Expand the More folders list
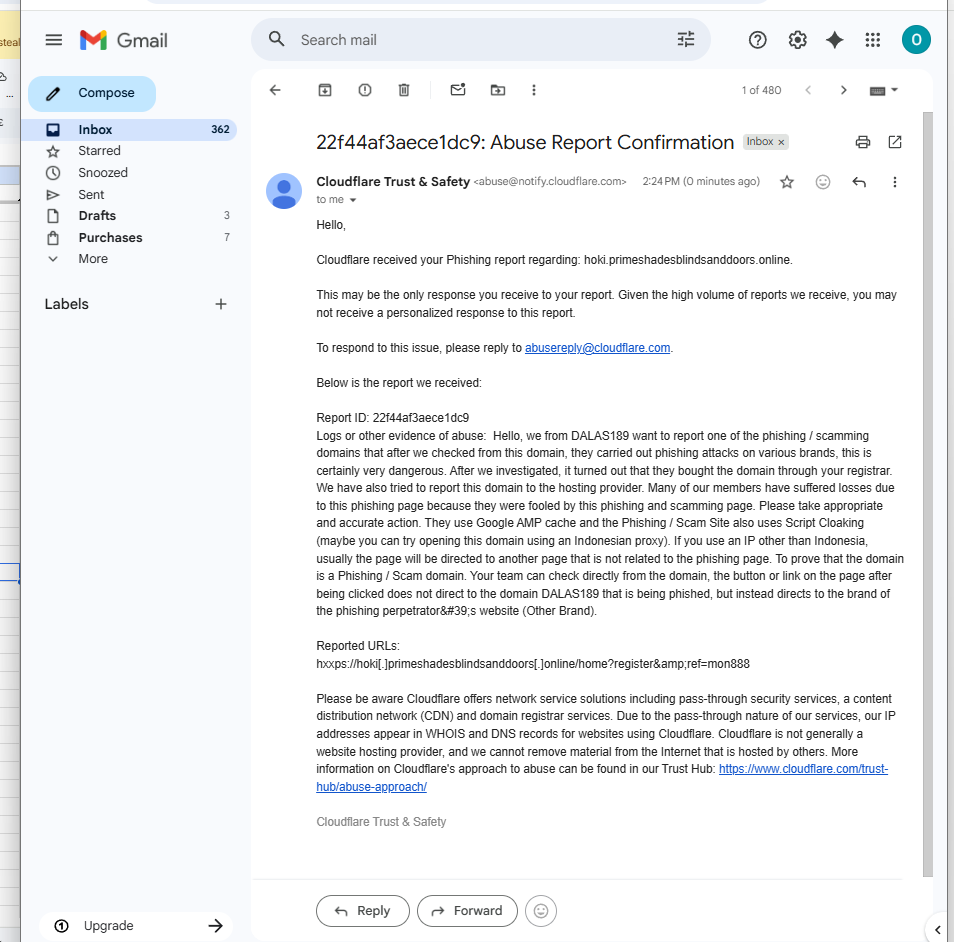 pos(129,259)
